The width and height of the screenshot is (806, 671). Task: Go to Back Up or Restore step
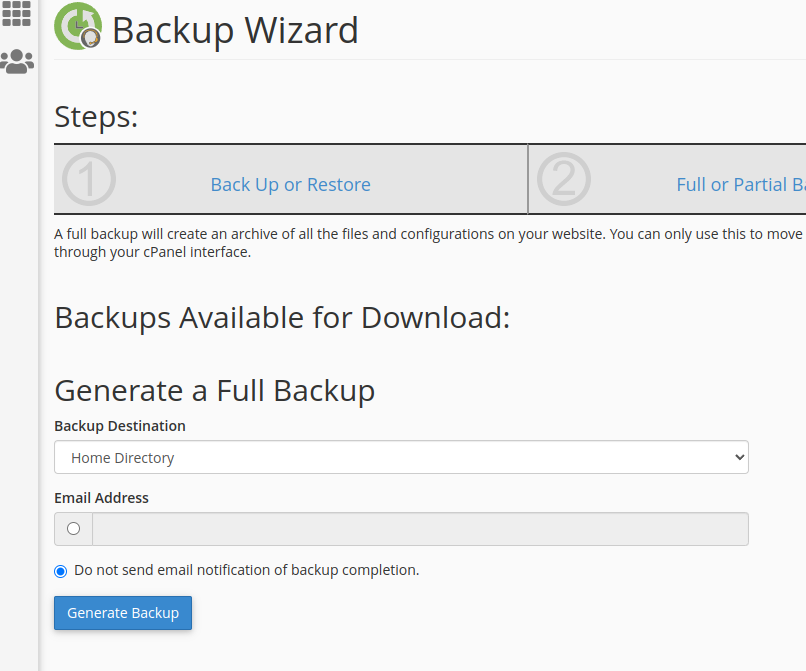click(x=290, y=185)
